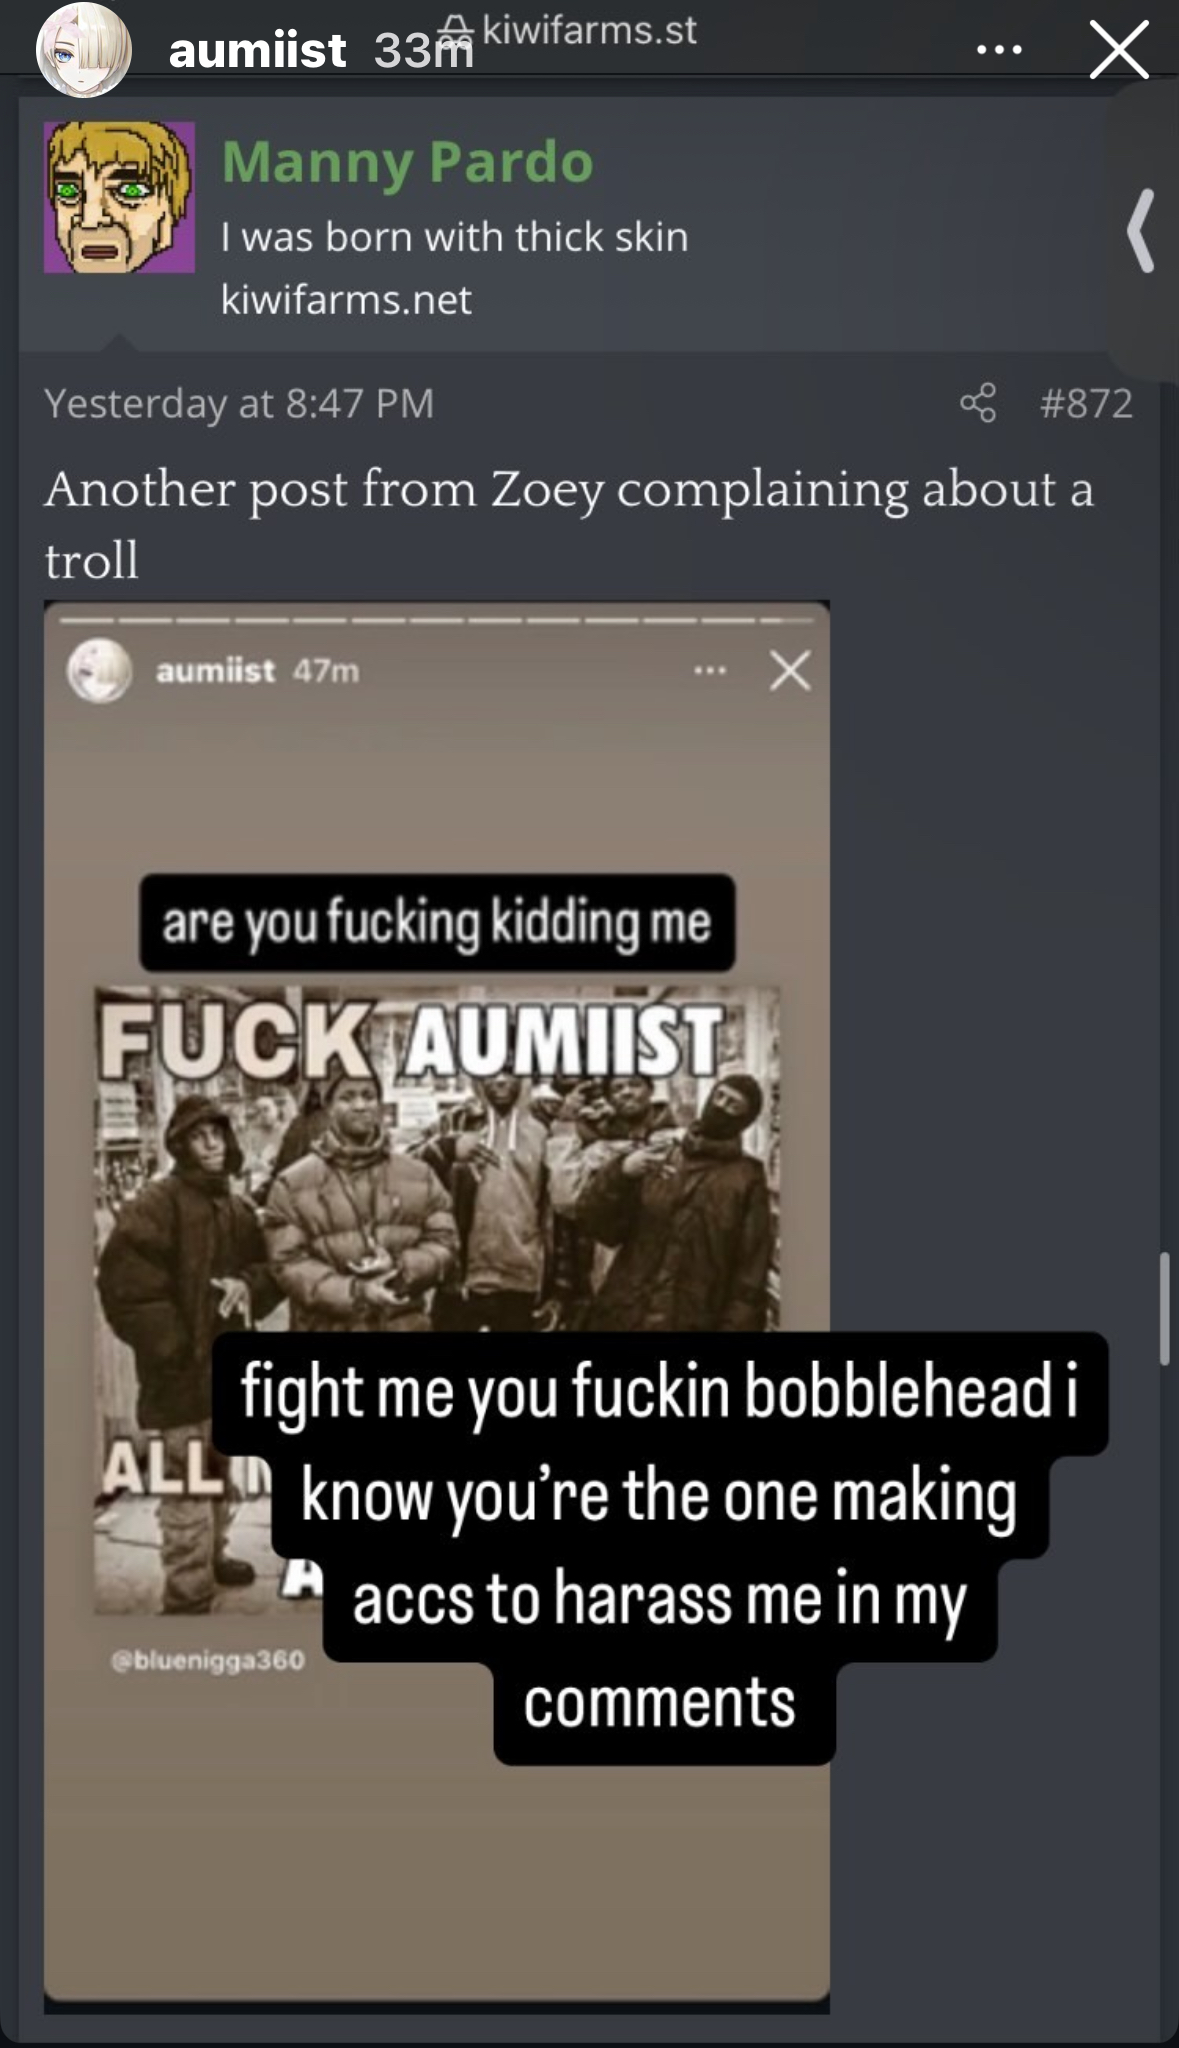
Task: Click the kiwifarms.st address bar text
Action: pyautogui.click(x=590, y=30)
